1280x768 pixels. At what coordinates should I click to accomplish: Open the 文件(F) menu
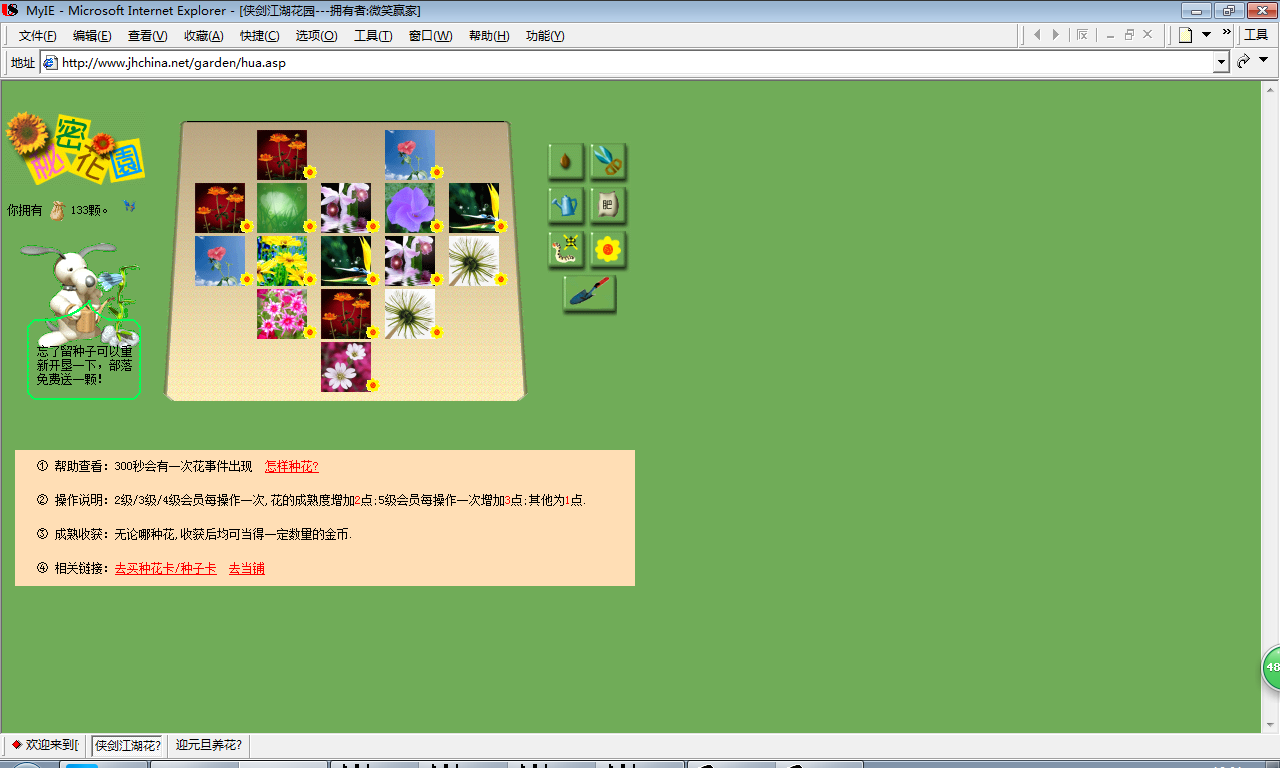click(38, 36)
